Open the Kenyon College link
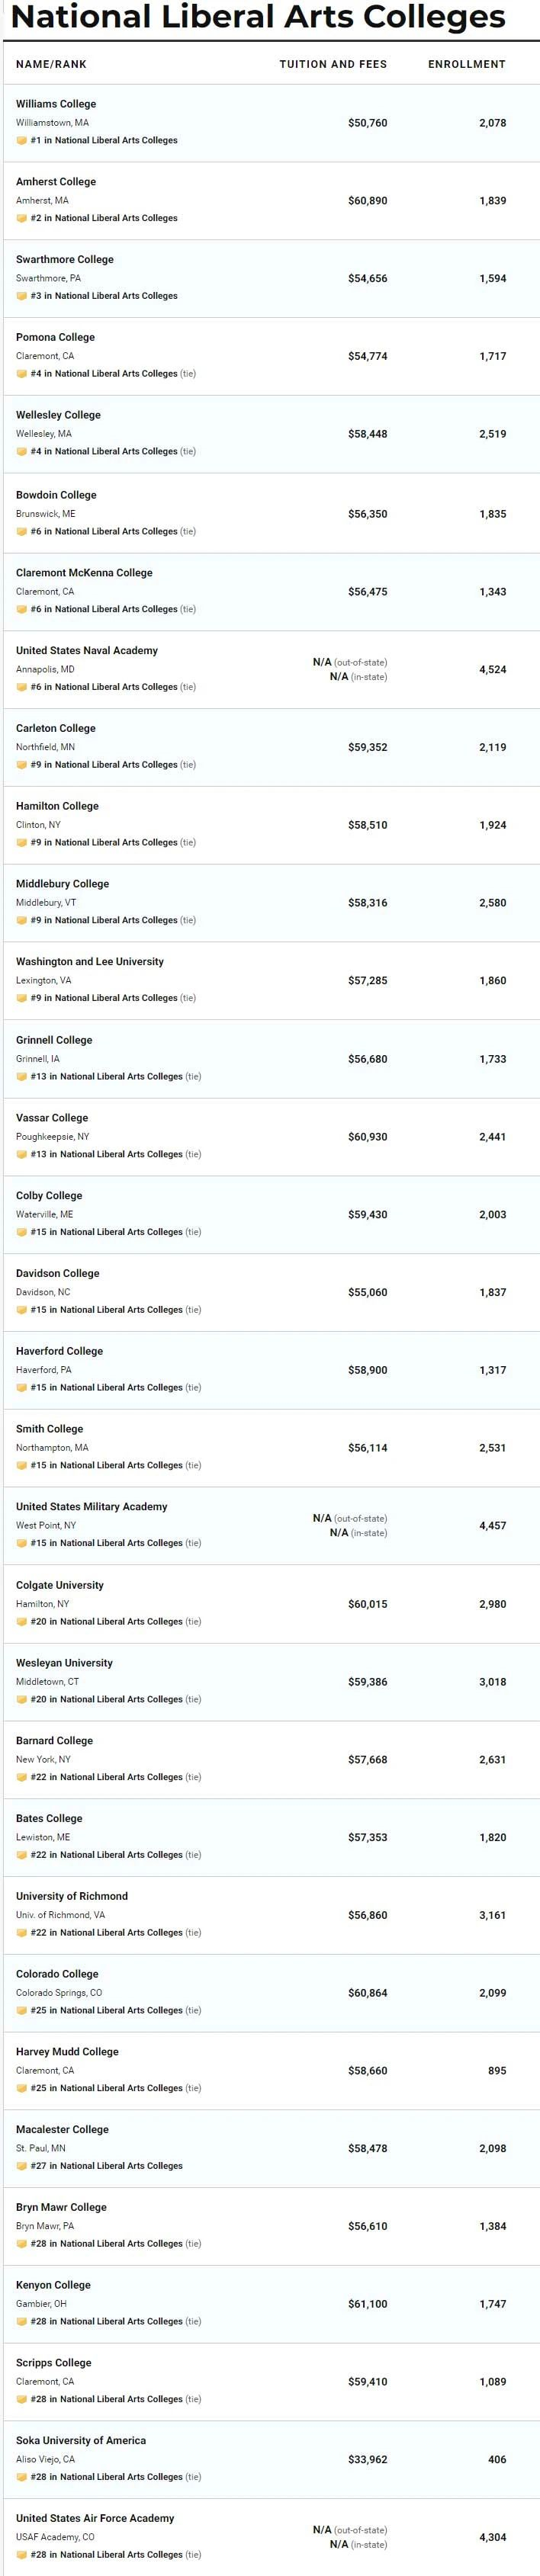 coord(53,2285)
